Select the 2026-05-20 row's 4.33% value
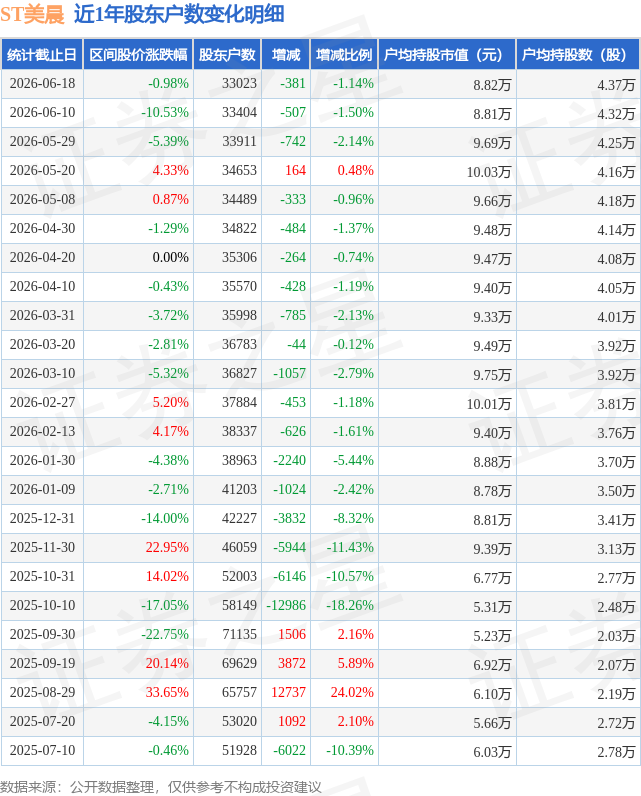 [171, 170]
